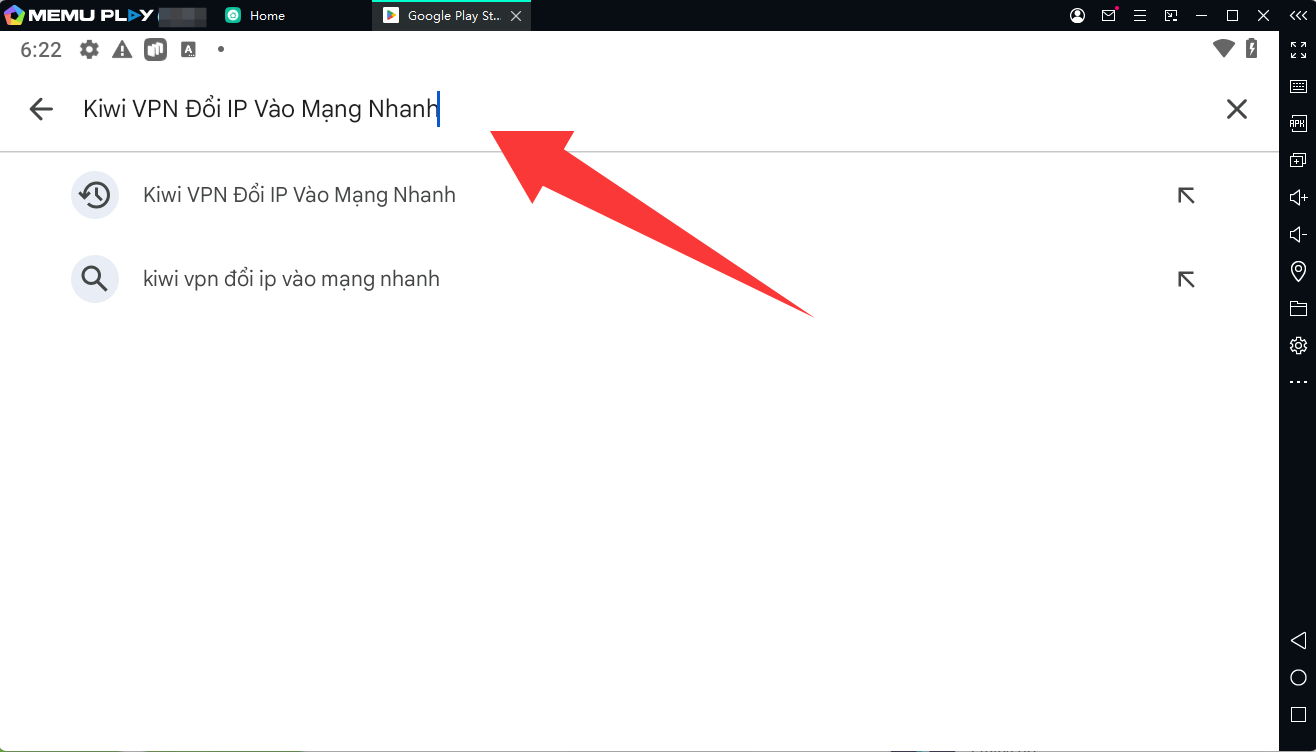Viewport: 1316px width, 752px height.
Task: Open the keyboard mapping tool in the sidebar
Action: pyautogui.click(x=1298, y=87)
